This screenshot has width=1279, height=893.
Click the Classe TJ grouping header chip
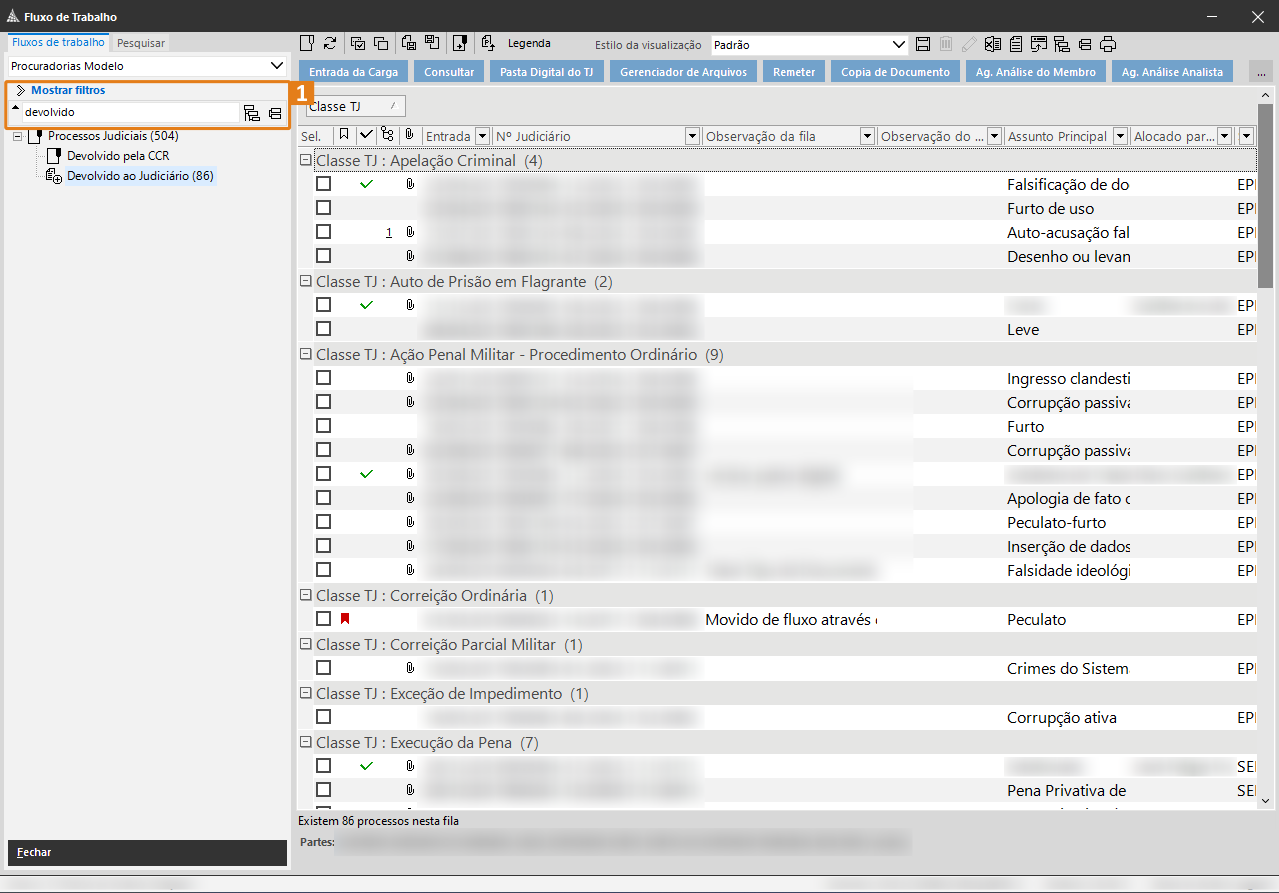click(x=356, y=106)
